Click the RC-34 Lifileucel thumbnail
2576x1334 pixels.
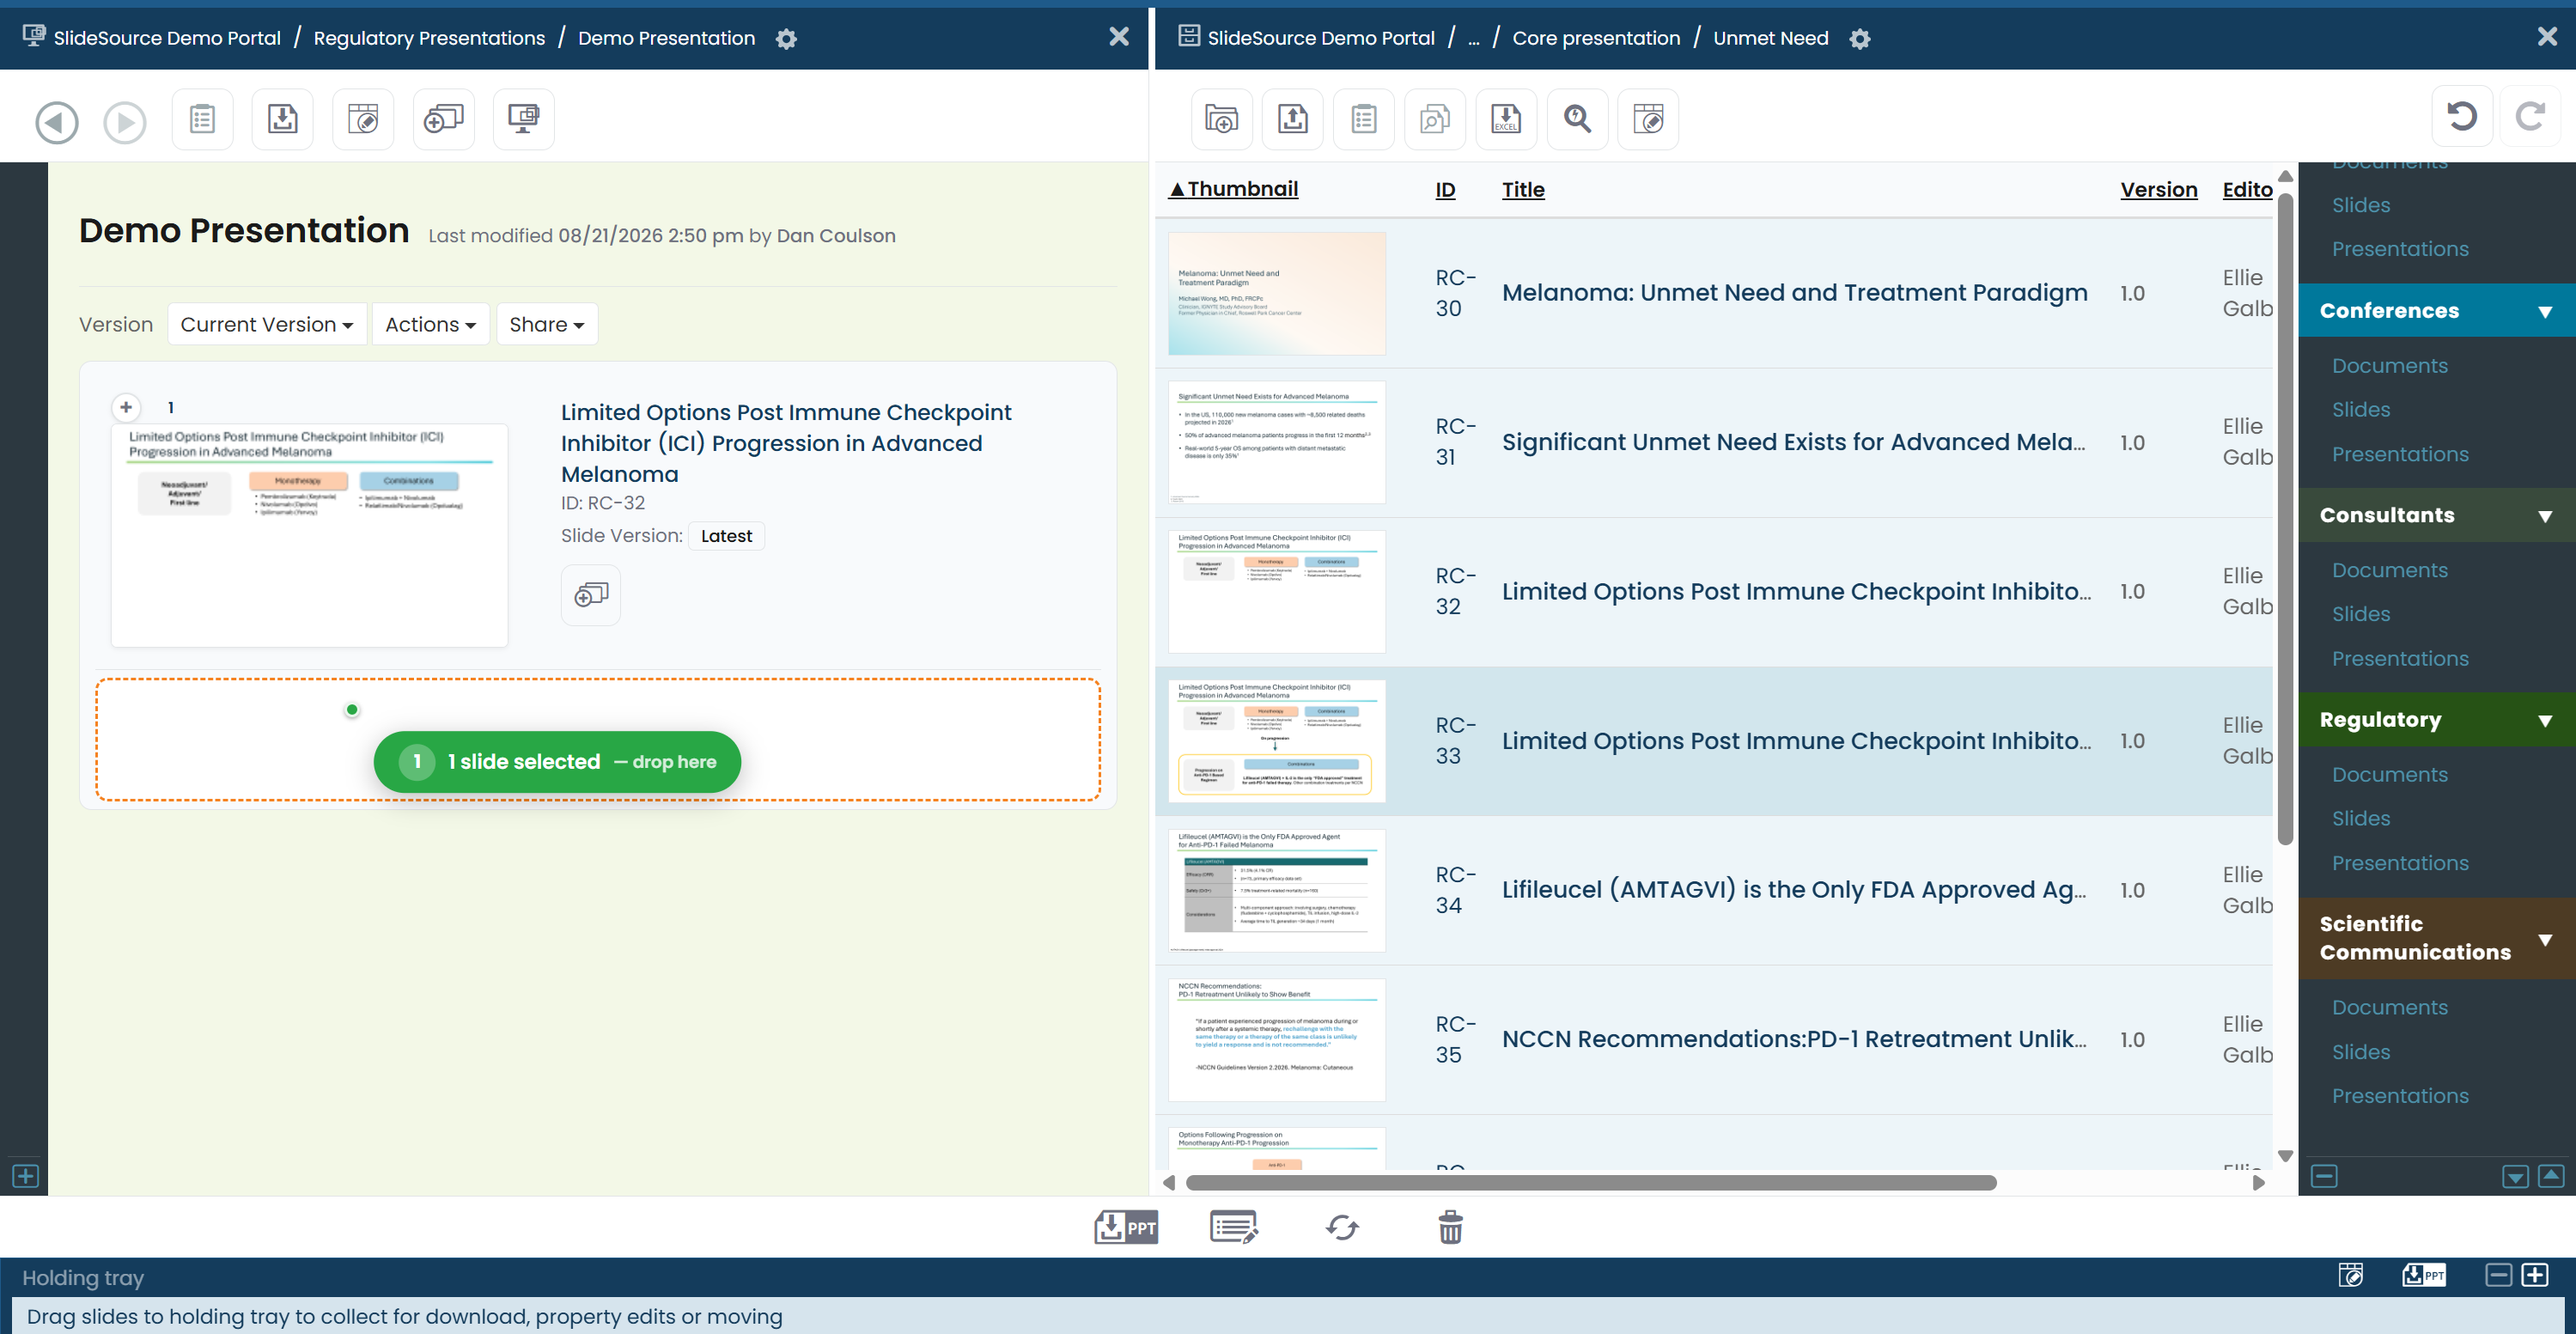1277,891
